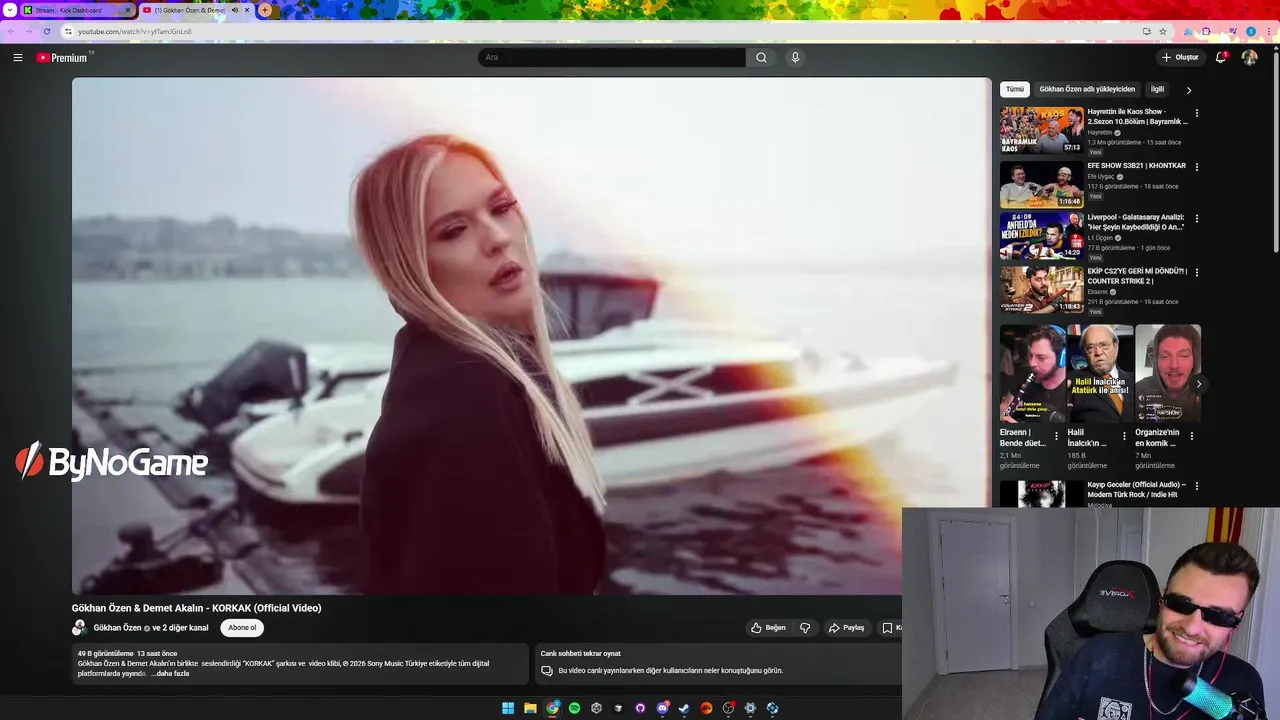
Task: Open the tab search dropdown arrow
Action: pos(8,10)
